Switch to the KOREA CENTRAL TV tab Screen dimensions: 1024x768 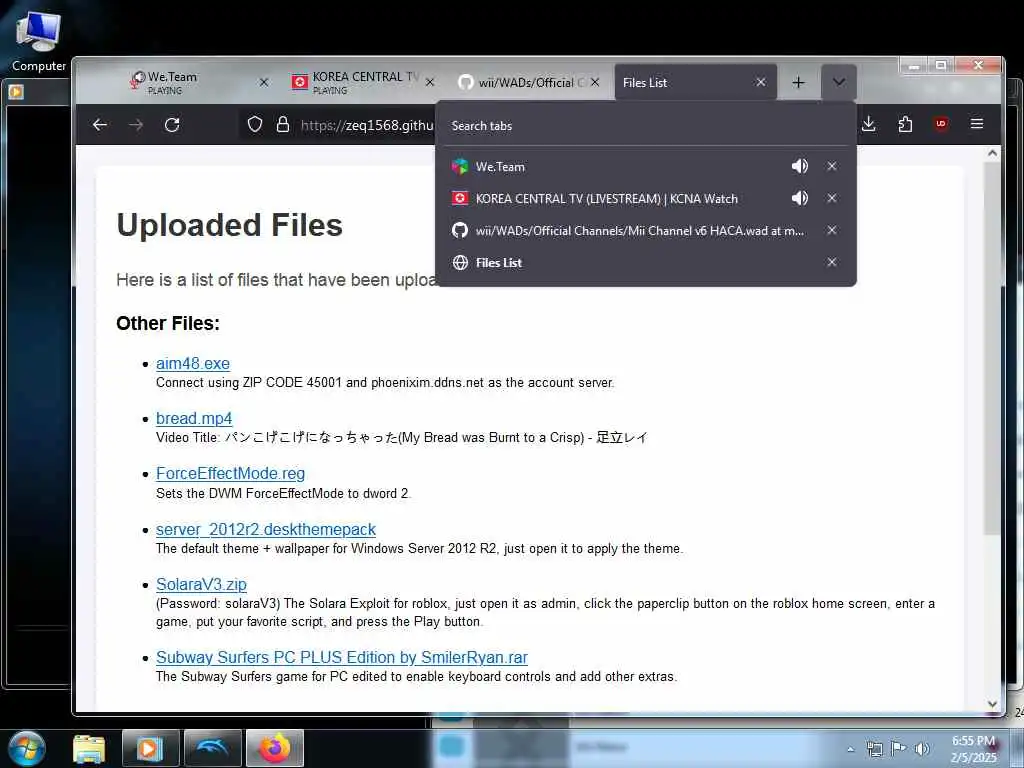(x=364, y=82)
